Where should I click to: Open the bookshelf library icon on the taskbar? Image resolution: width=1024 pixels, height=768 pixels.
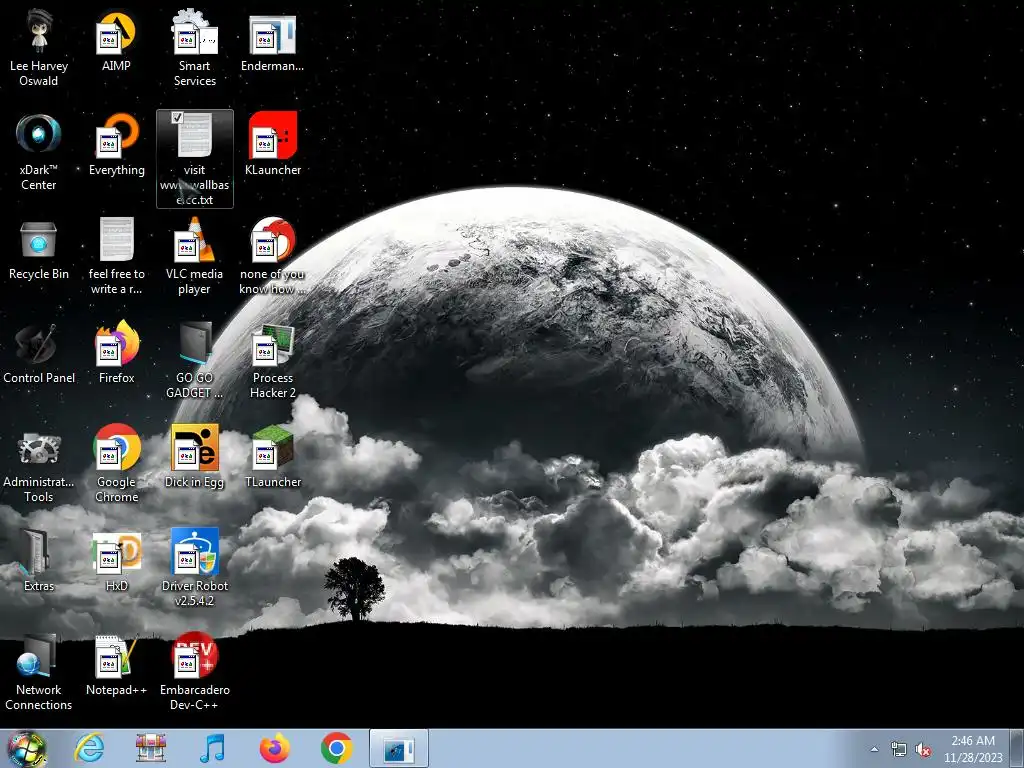151,748
